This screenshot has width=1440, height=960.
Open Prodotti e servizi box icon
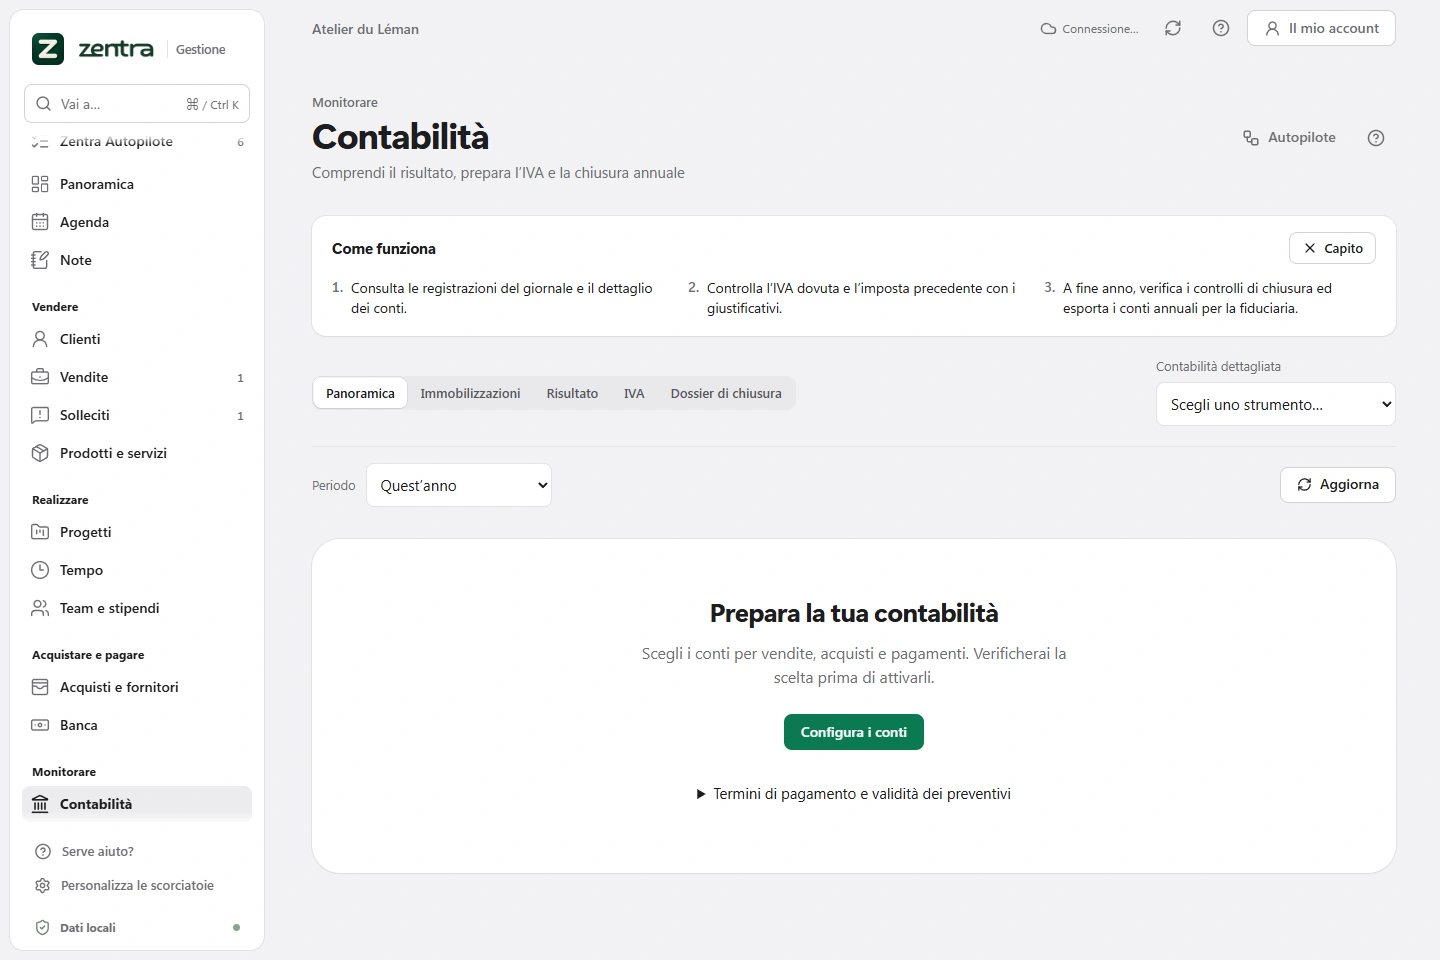[x=40, y=453]
